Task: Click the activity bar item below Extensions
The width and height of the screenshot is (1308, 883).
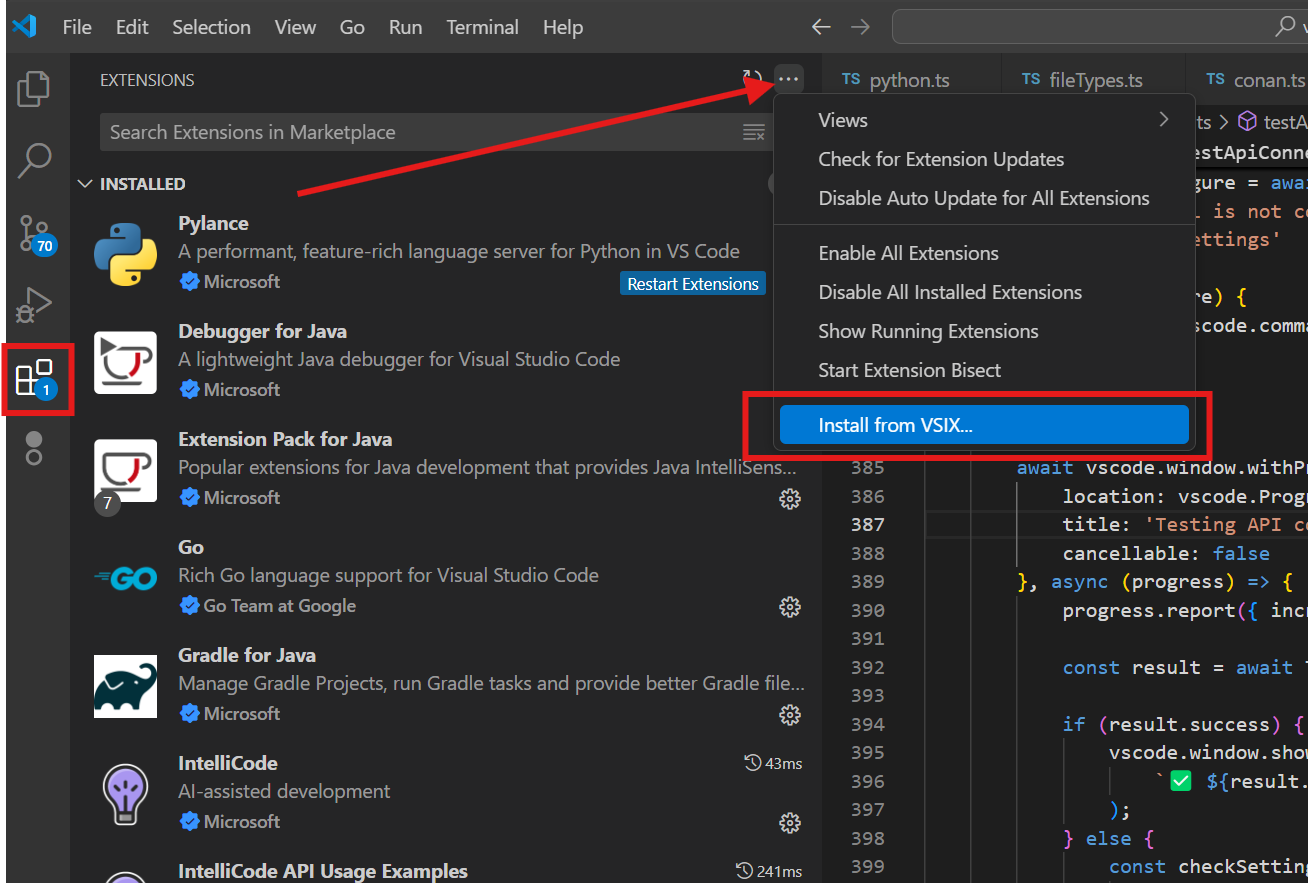Action: click(x=34, y=450)
